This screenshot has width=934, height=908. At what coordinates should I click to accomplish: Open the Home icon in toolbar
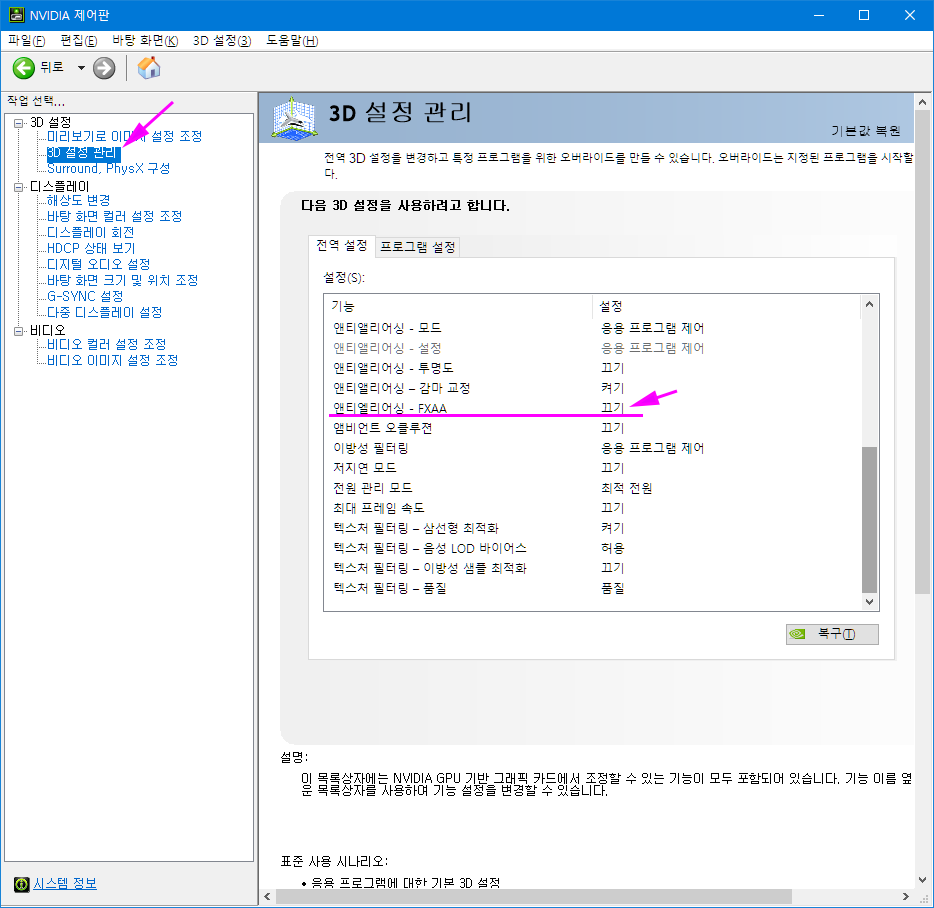click(x=149, y=67)
